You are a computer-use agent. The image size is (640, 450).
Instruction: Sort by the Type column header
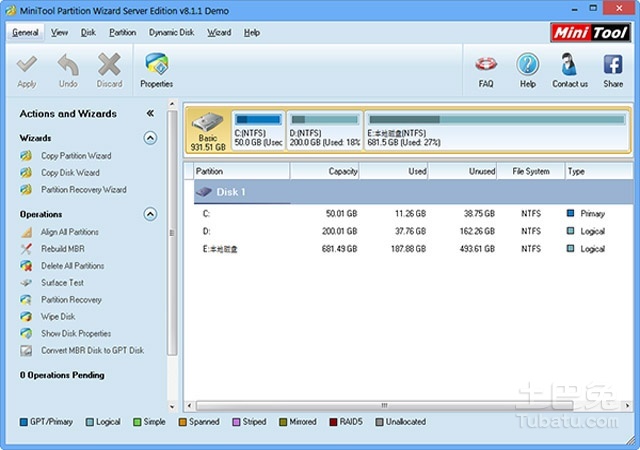599,171
